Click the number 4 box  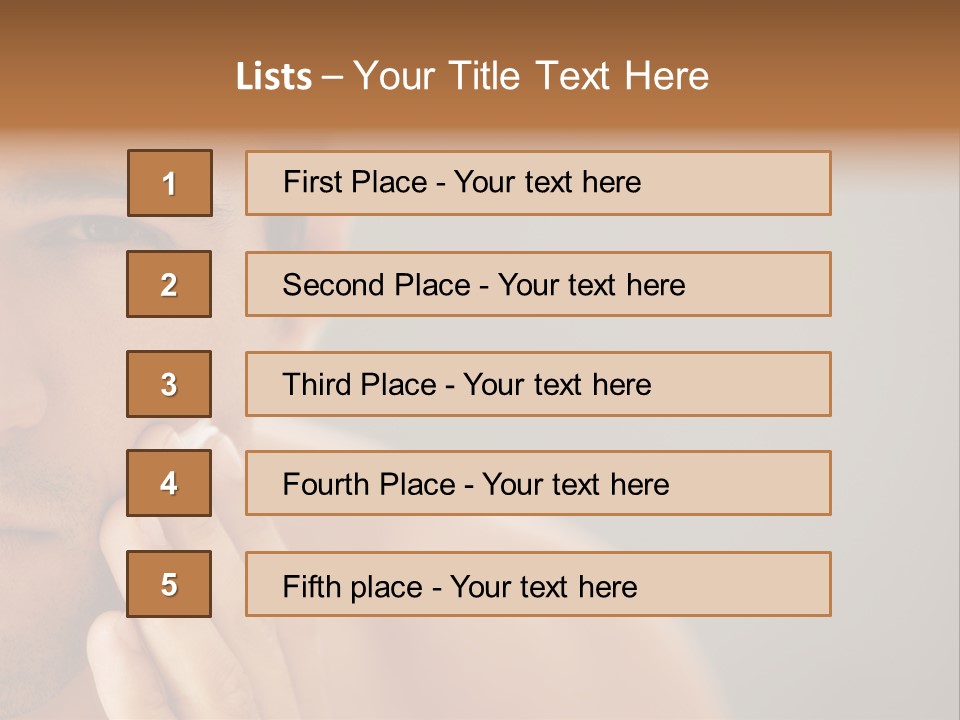169,483
